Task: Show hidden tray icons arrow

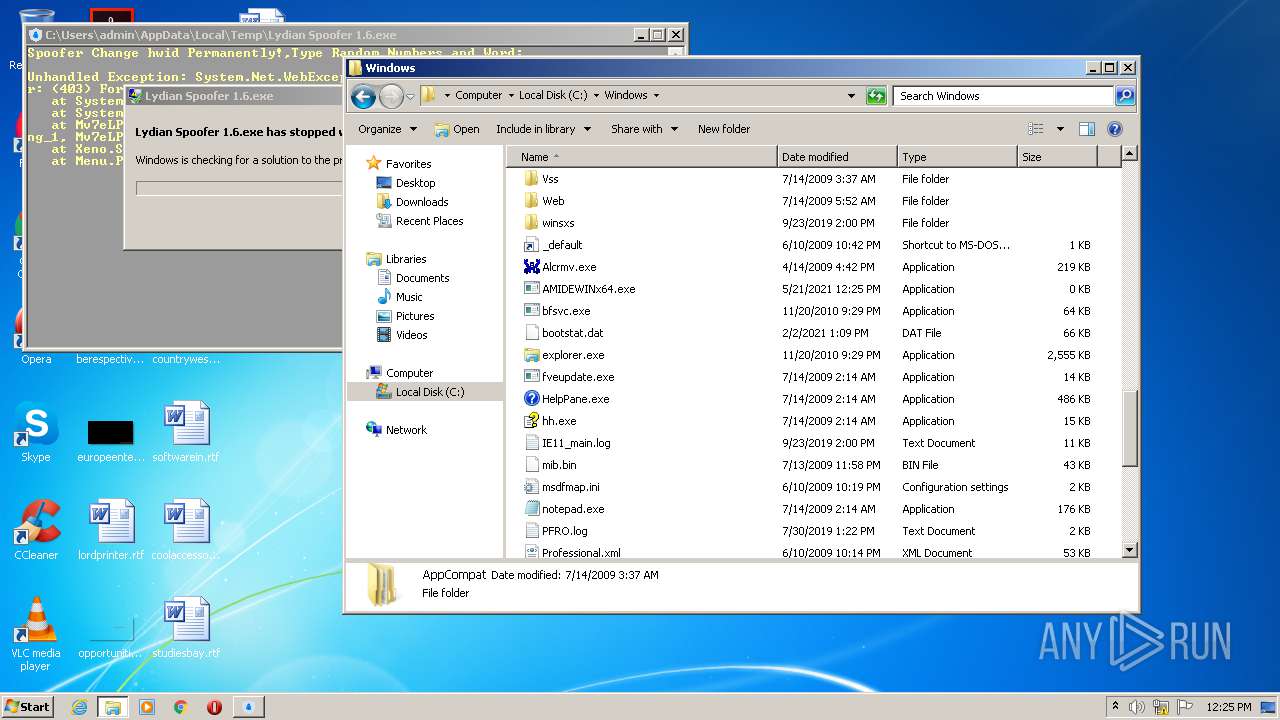Action: click(x=1115, y=706)
